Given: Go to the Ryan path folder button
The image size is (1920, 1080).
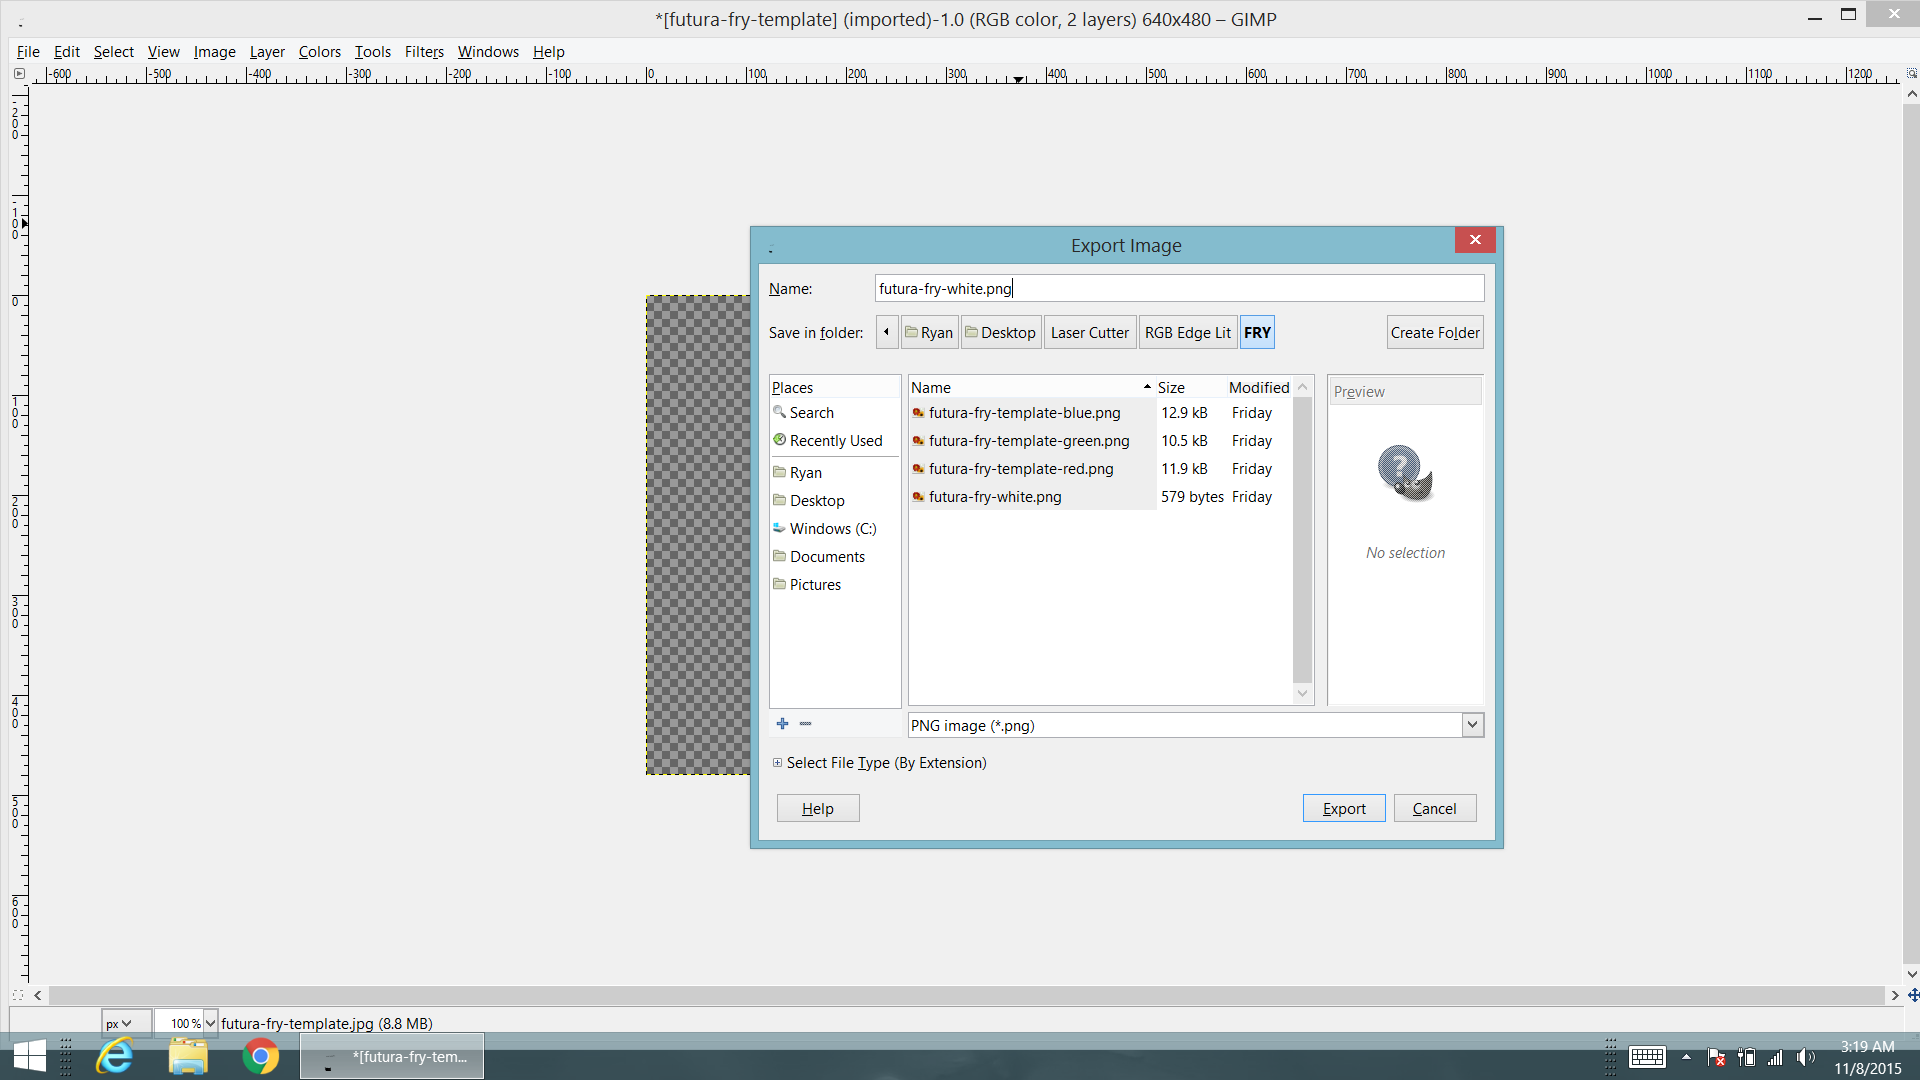Looking at the screenshot, I should [929, 332].
